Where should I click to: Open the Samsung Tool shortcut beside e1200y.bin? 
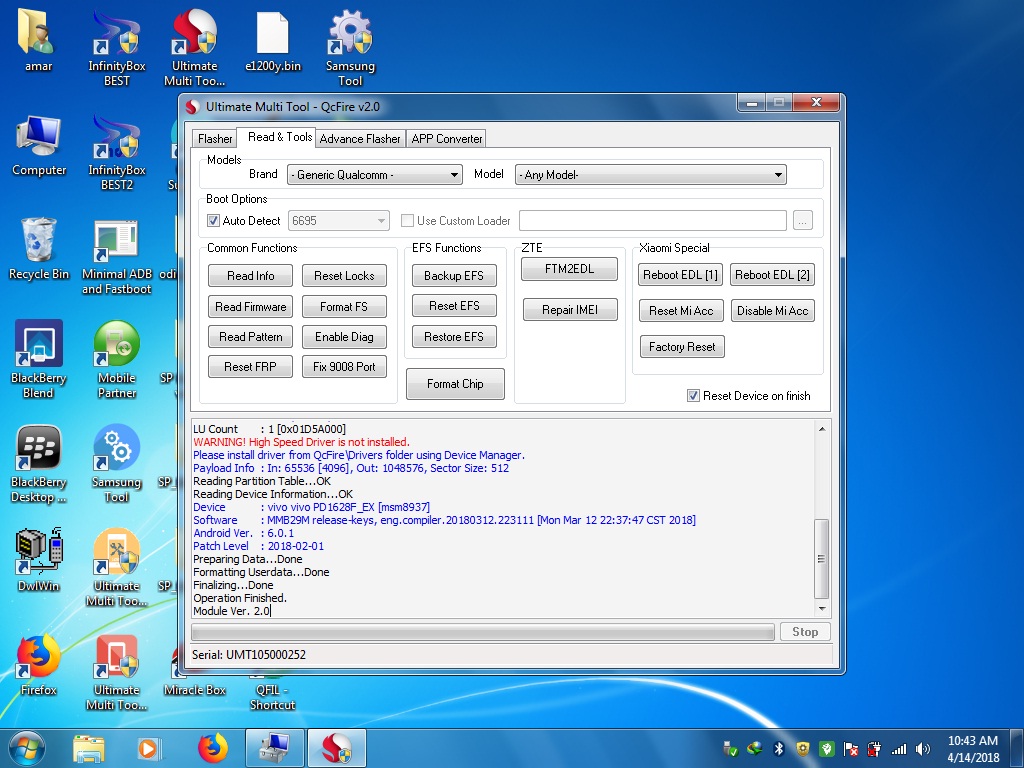350,48
